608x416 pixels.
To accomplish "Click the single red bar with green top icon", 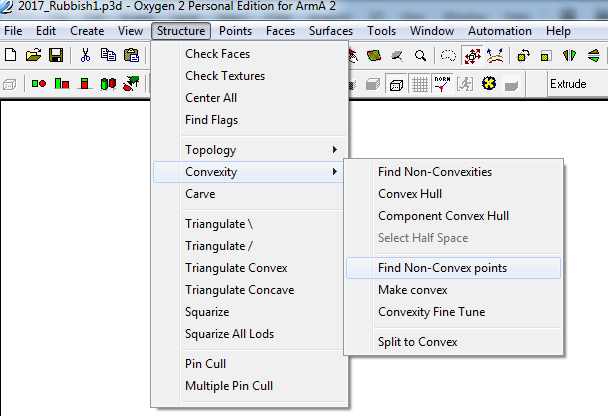I will [x=85, y=83].
